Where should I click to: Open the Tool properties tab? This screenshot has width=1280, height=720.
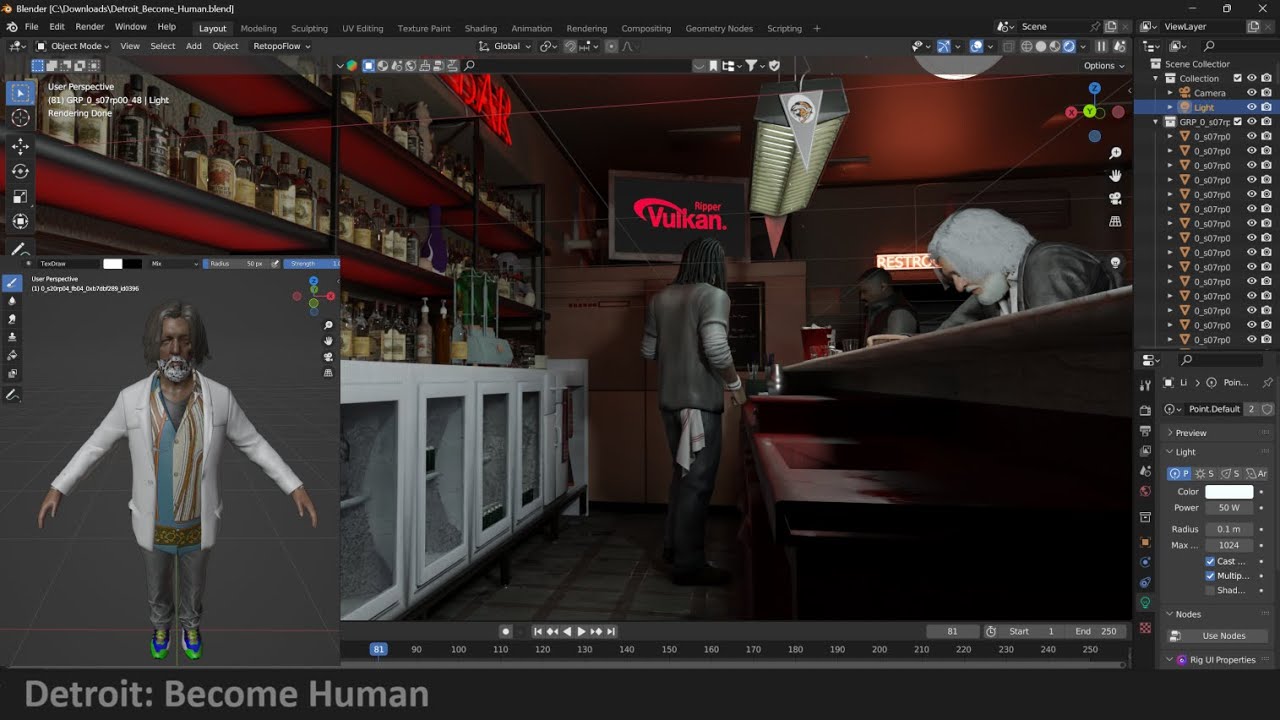click(1146, 385)
